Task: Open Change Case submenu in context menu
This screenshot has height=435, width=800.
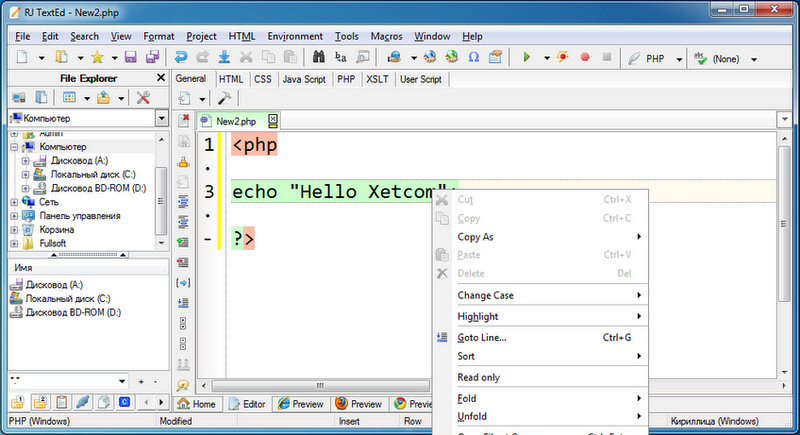Action: tap(540, 295)
